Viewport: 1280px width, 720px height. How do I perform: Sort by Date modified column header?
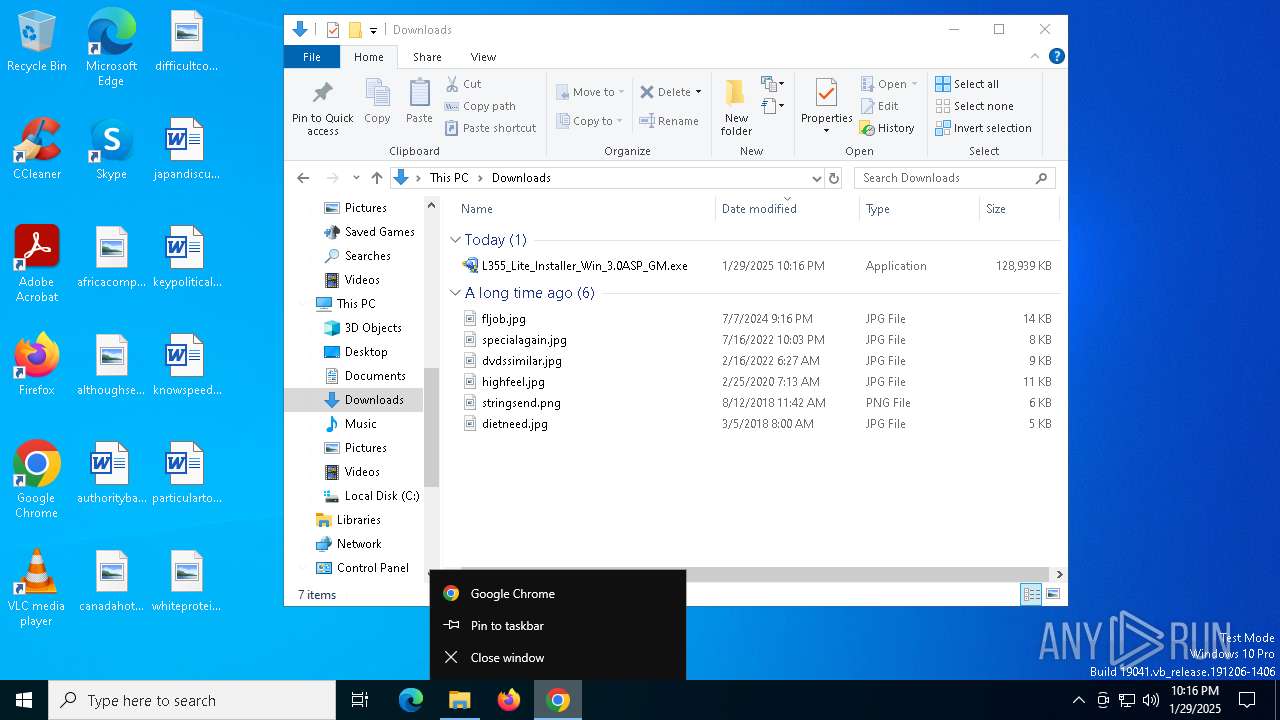pos(787,209)
